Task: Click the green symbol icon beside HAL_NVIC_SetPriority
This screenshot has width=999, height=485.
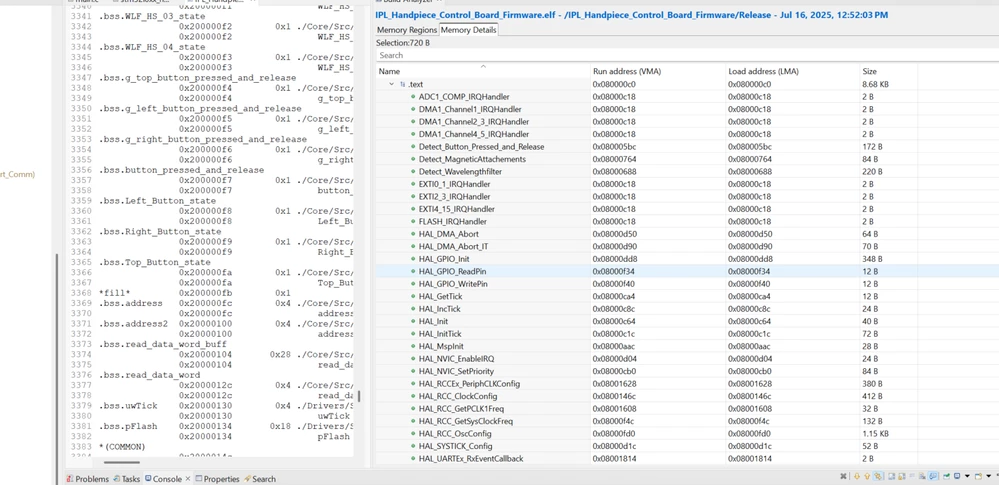Action: click(412, 371)
